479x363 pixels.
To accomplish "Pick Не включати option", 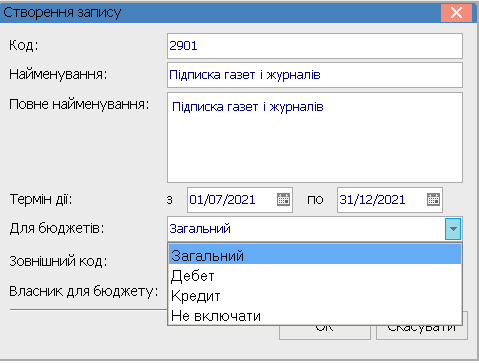I will pyautogui.click(x=315, y=316).
